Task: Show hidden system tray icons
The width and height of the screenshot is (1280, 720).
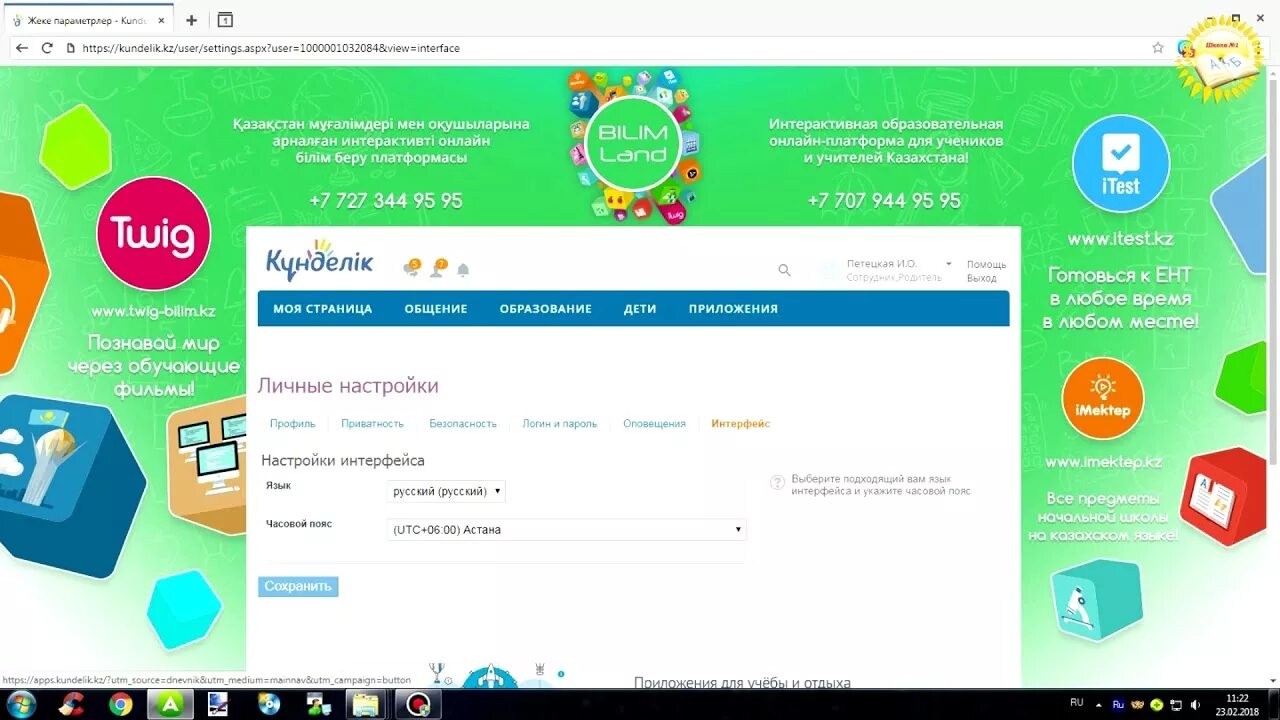Action: (1099, 705)
